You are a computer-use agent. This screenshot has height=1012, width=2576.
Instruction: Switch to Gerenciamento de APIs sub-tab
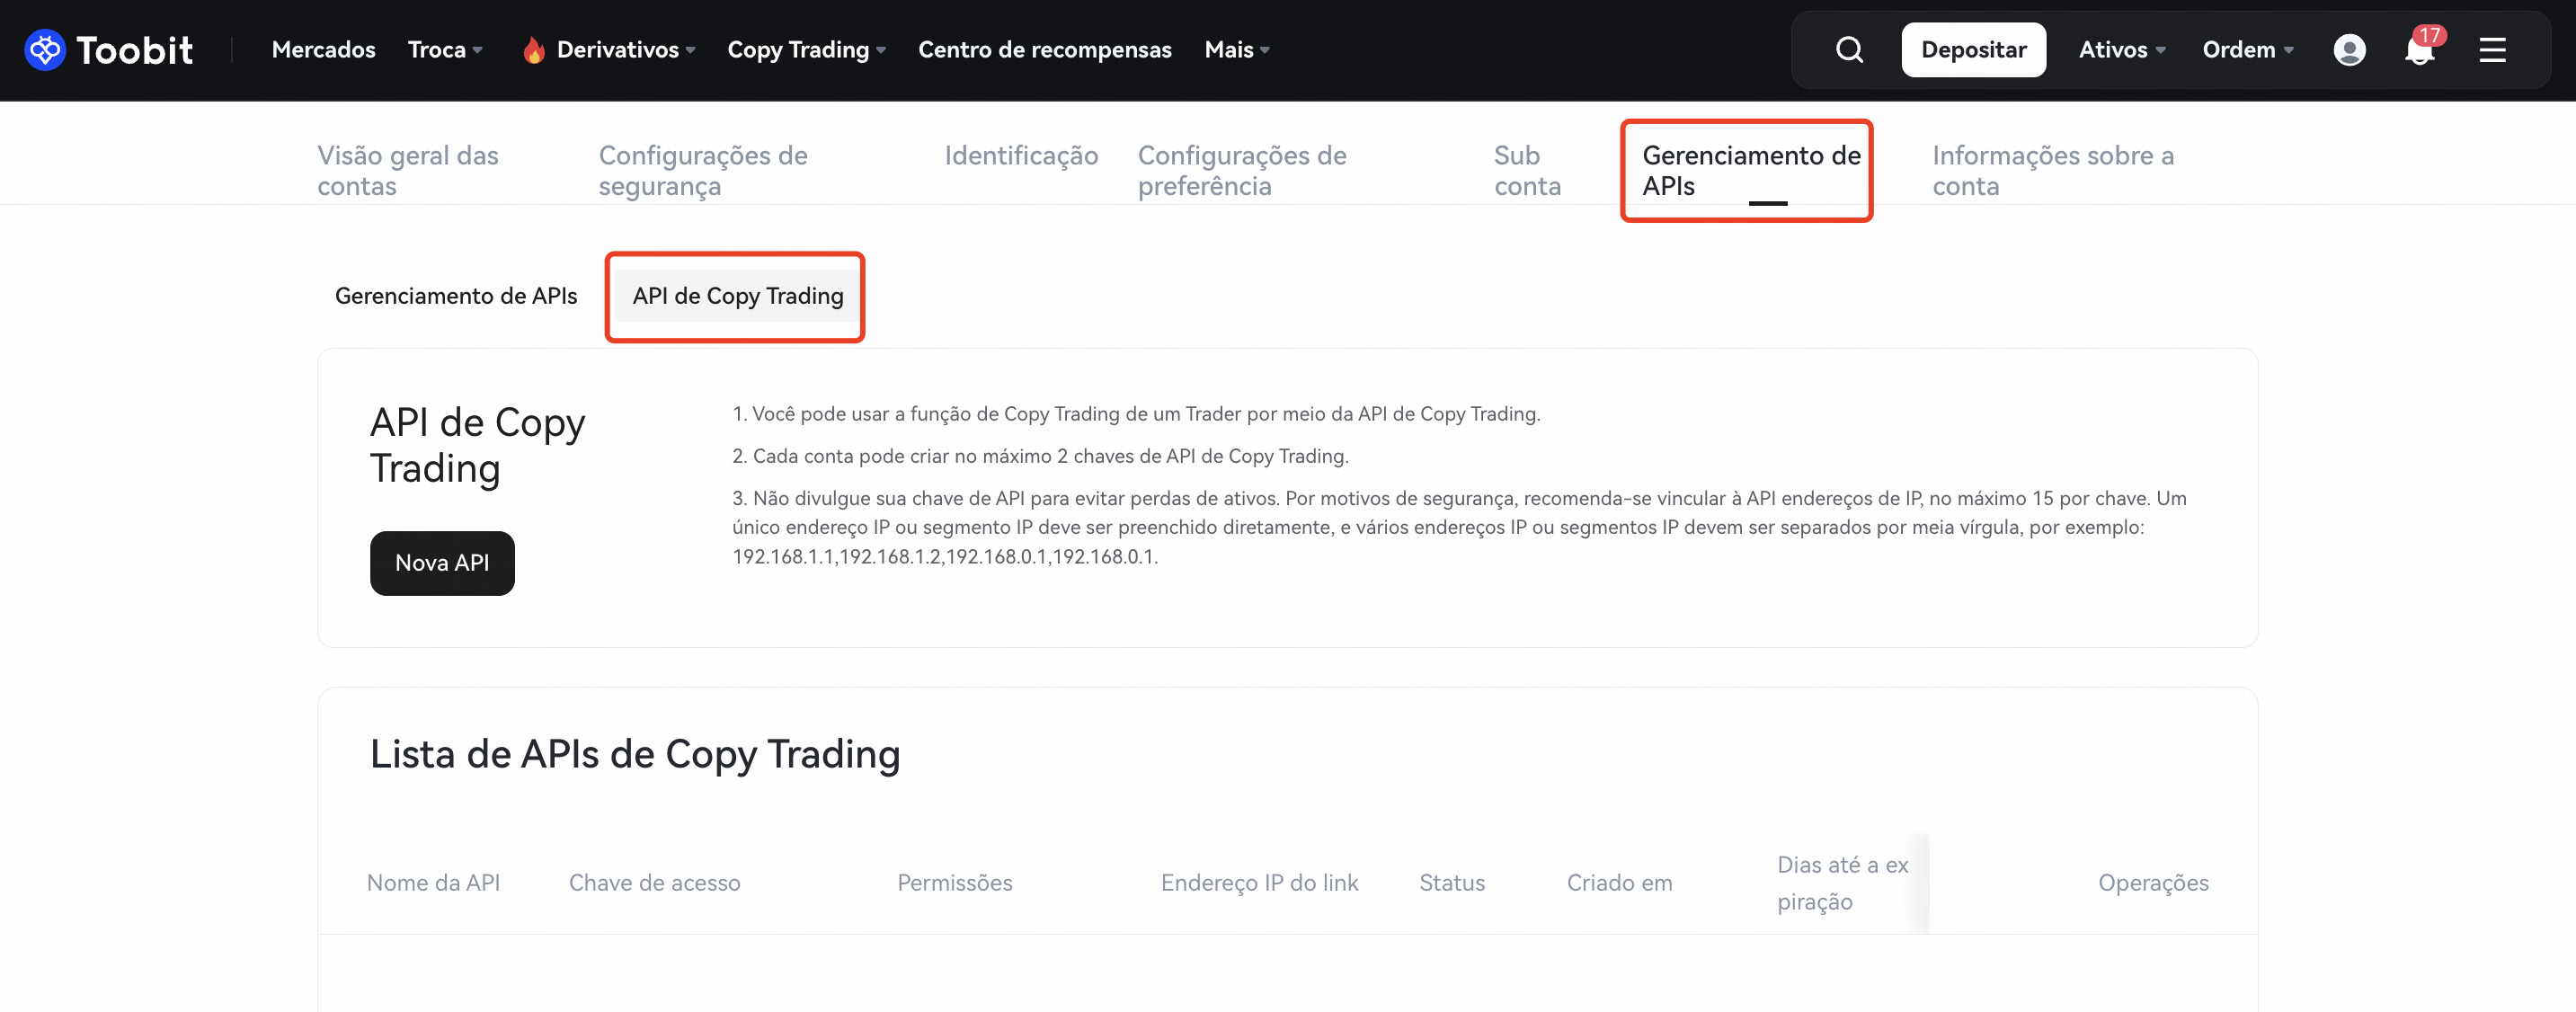[x=456, y=296]
